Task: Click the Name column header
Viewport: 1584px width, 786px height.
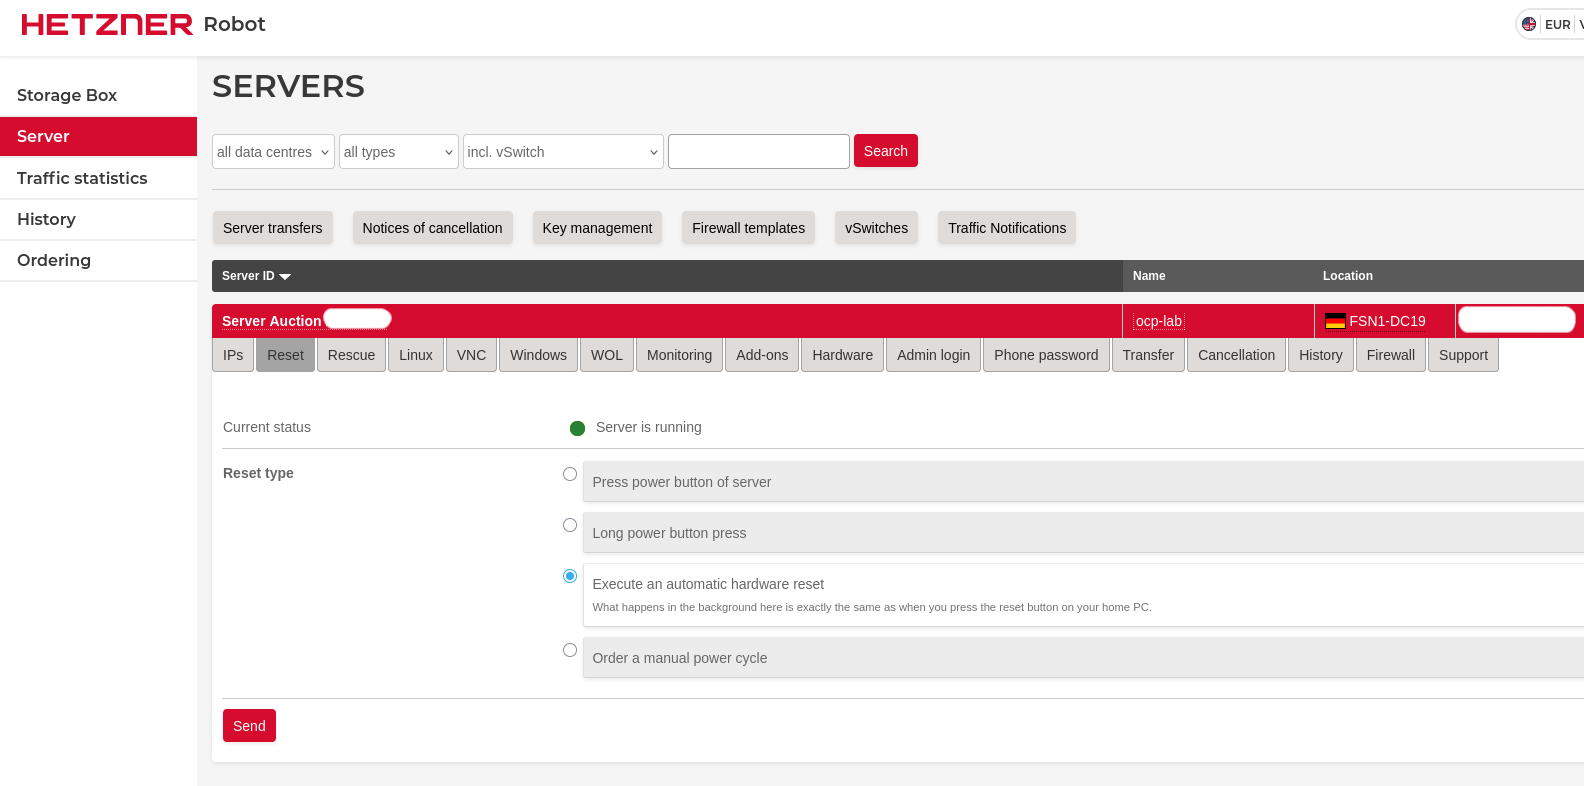Action: click(x=1149, y=276)
